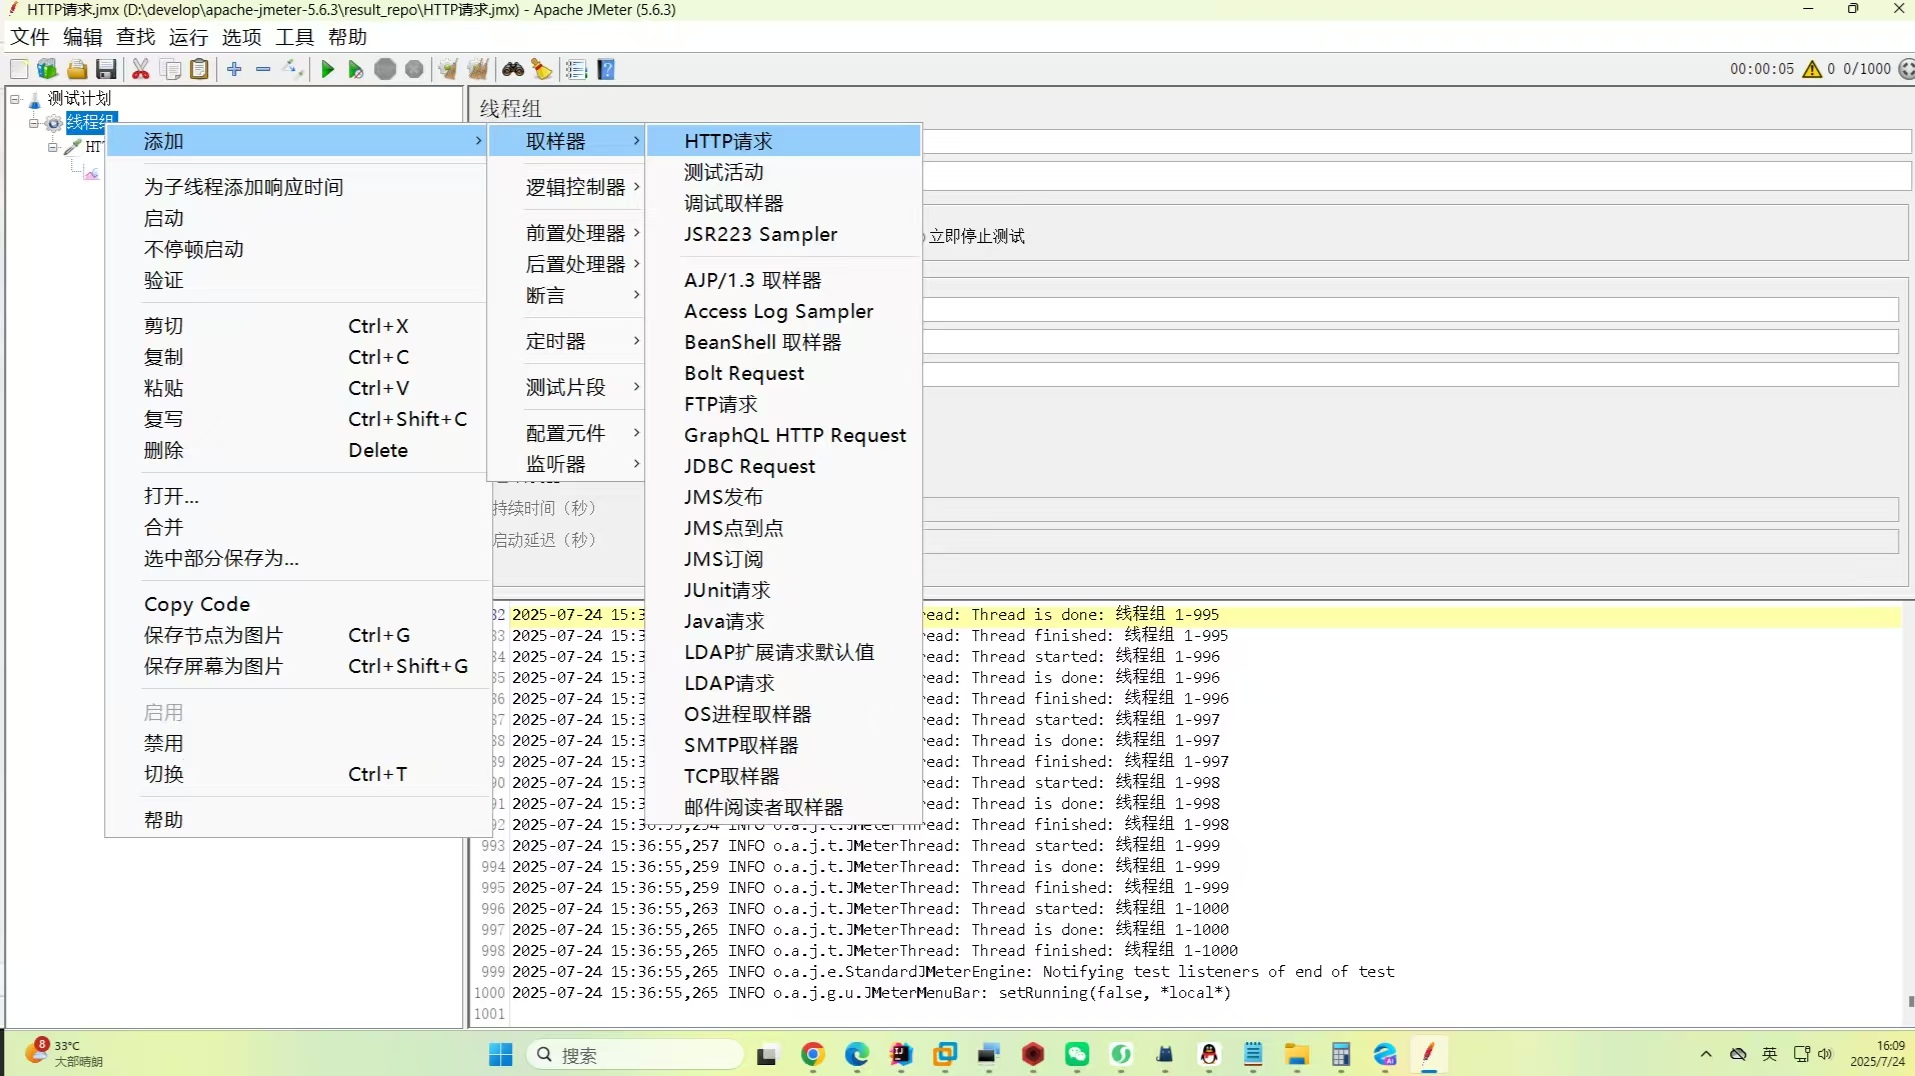
Task: Open Chrome from the taskbar
Action: tap(813, 1054)
